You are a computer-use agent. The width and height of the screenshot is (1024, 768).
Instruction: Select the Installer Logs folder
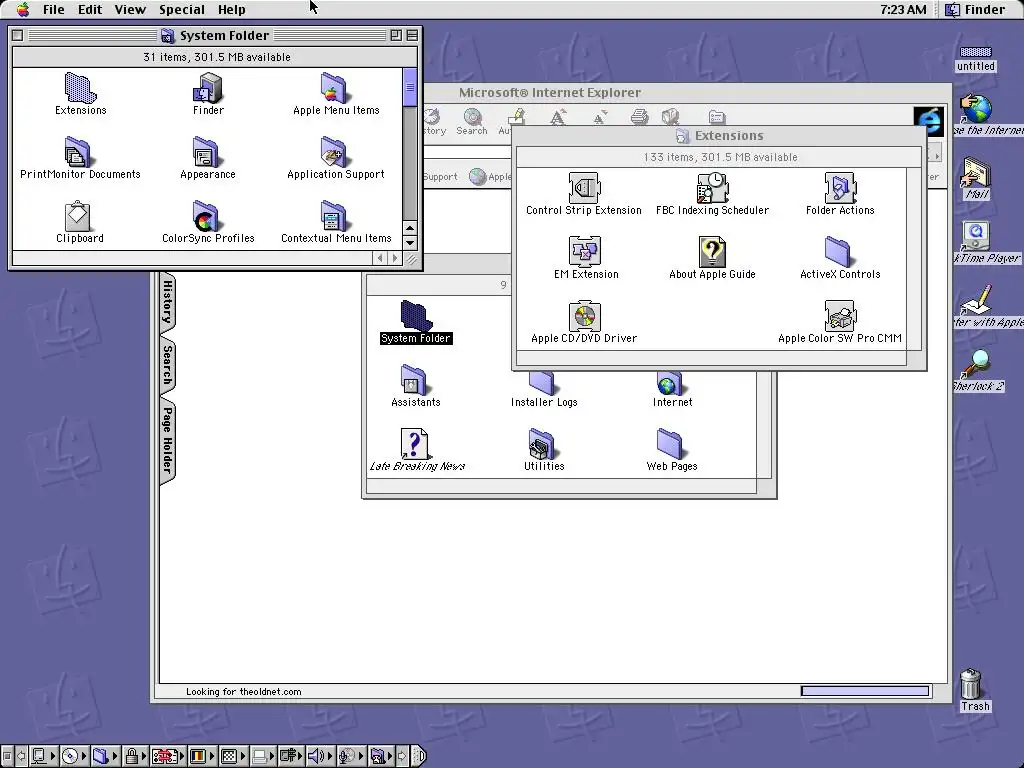tap(541, 383)
